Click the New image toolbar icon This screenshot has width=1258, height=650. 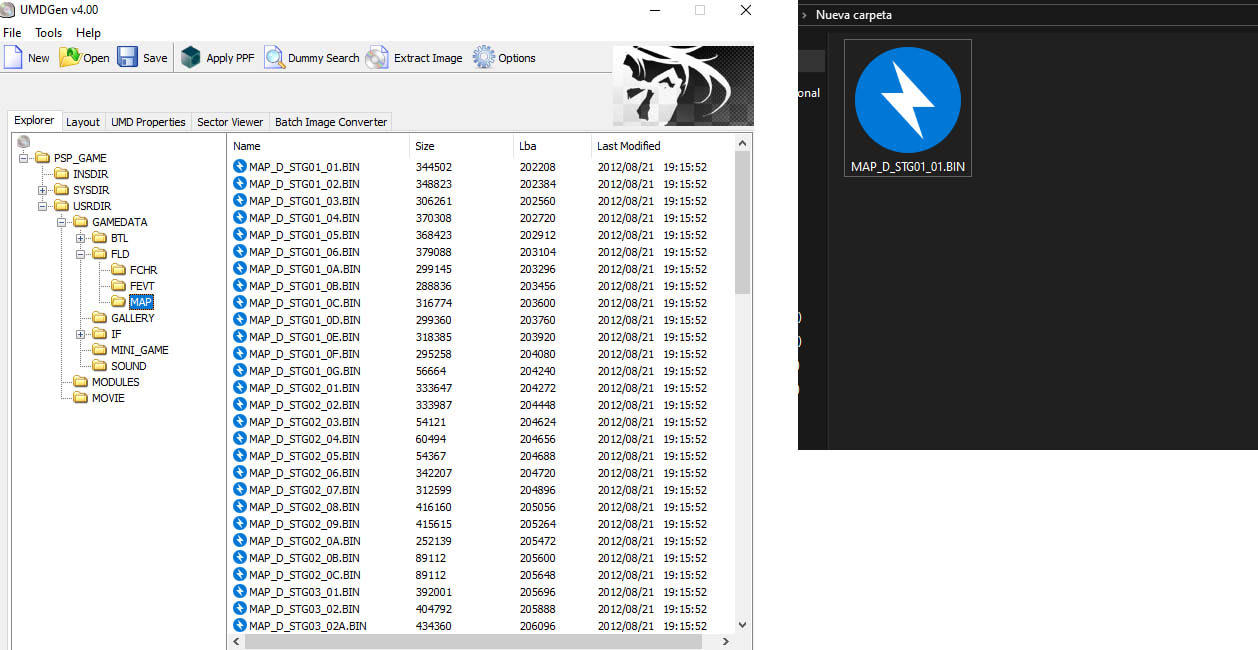pyautogui.click(x=14, y=58)
